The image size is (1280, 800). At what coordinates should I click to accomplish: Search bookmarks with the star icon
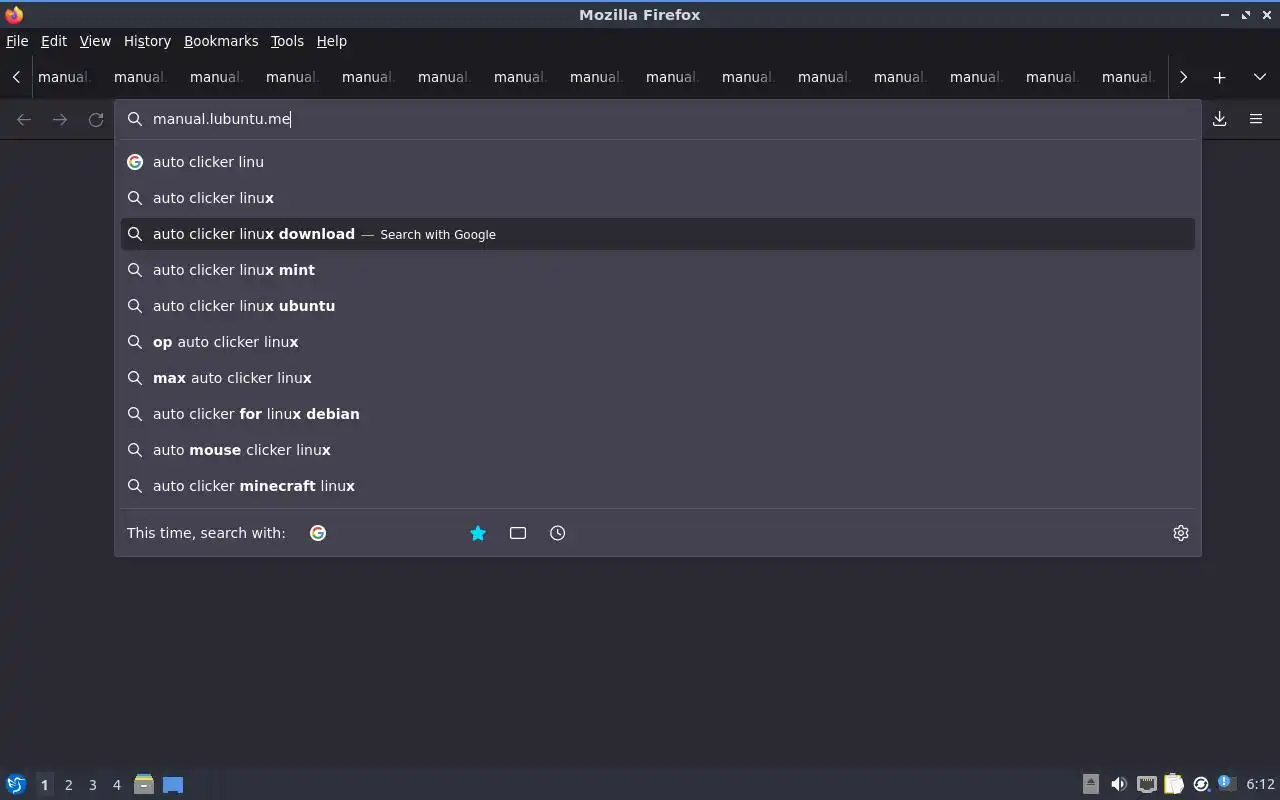478,533
